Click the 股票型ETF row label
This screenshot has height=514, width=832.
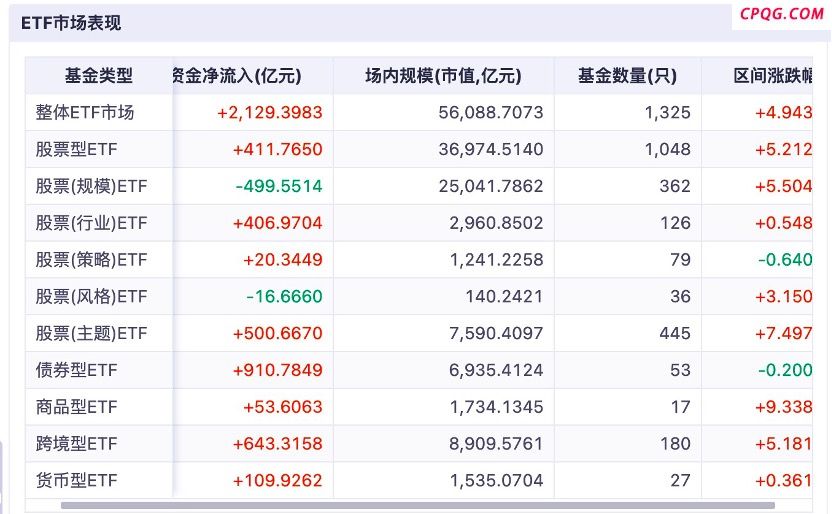tap(77, 150)
